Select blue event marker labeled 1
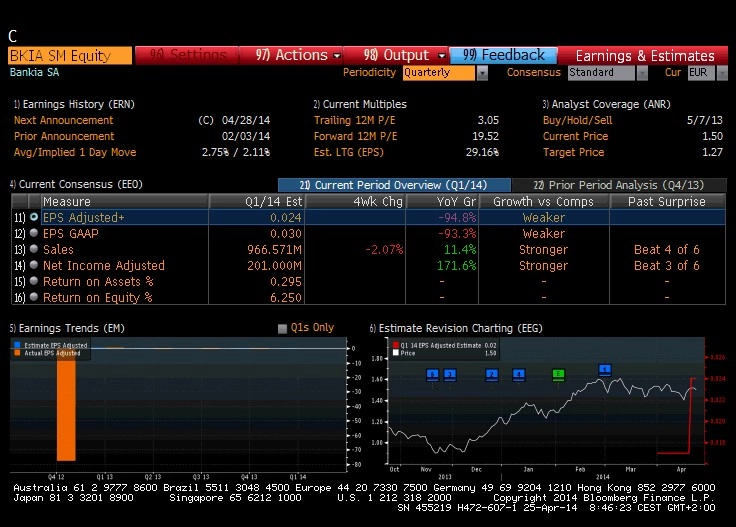Image resolution: width=736 pixels, height=527 pixels. click(605, 370)
